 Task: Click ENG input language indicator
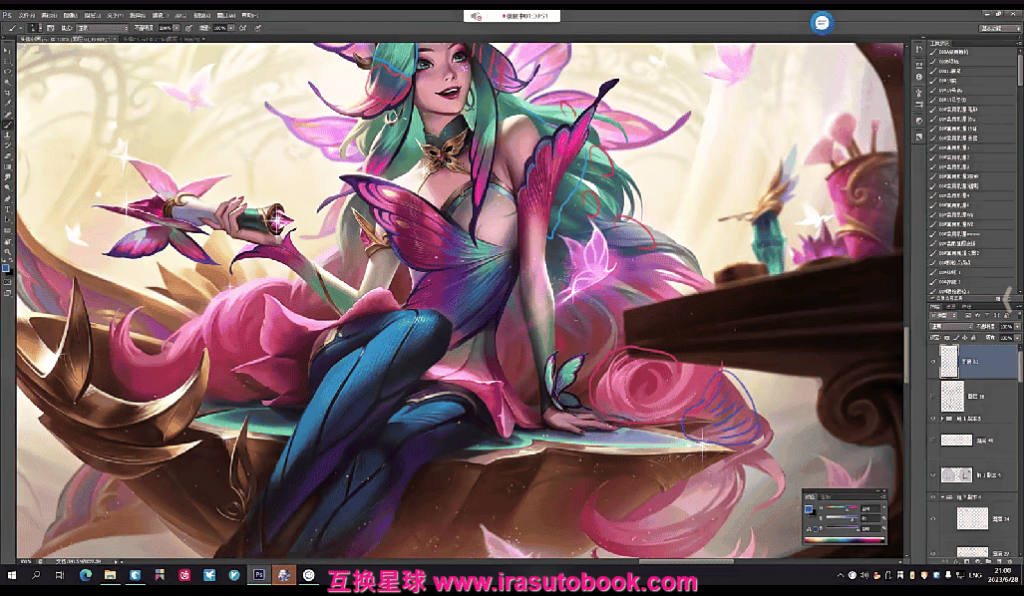(975, 575)
